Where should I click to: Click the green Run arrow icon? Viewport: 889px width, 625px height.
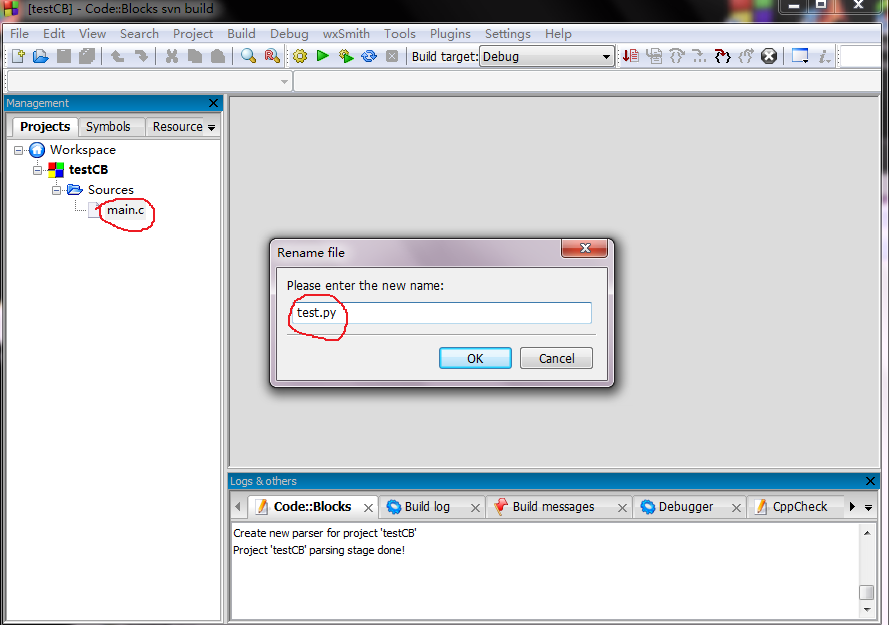tap(323, 56)
